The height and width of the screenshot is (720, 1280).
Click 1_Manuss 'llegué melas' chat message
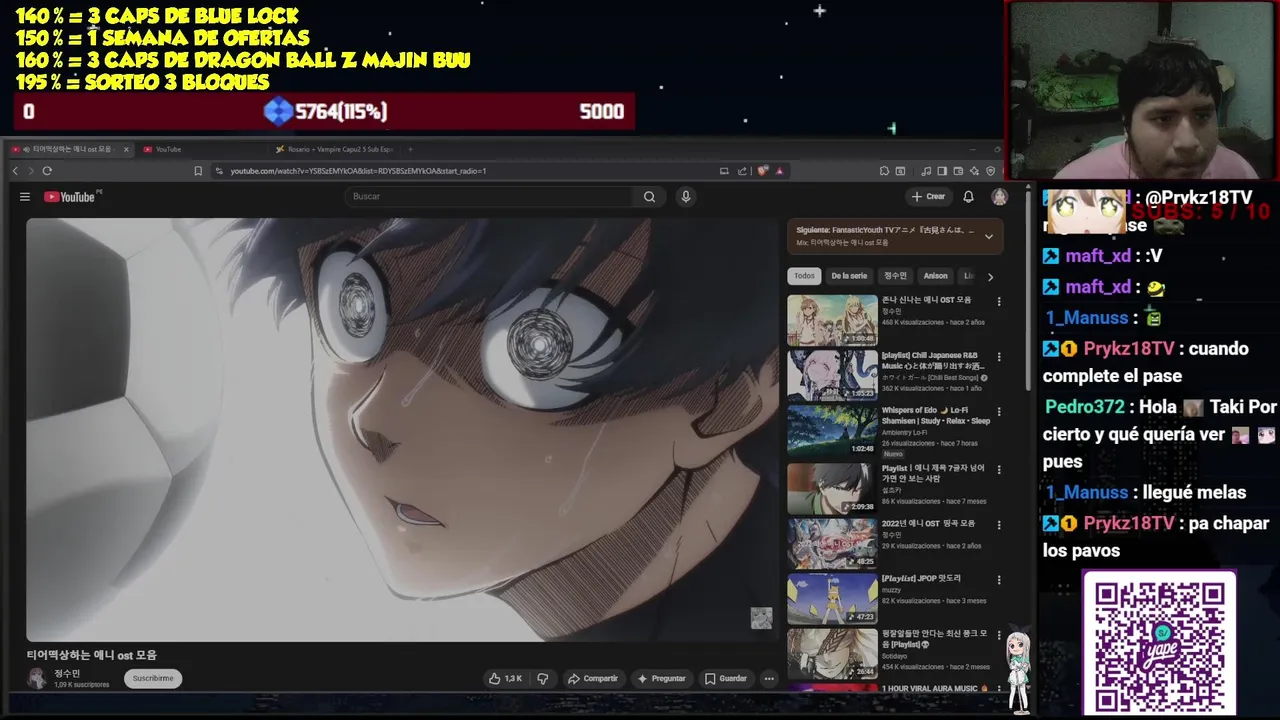point(1145,492)
